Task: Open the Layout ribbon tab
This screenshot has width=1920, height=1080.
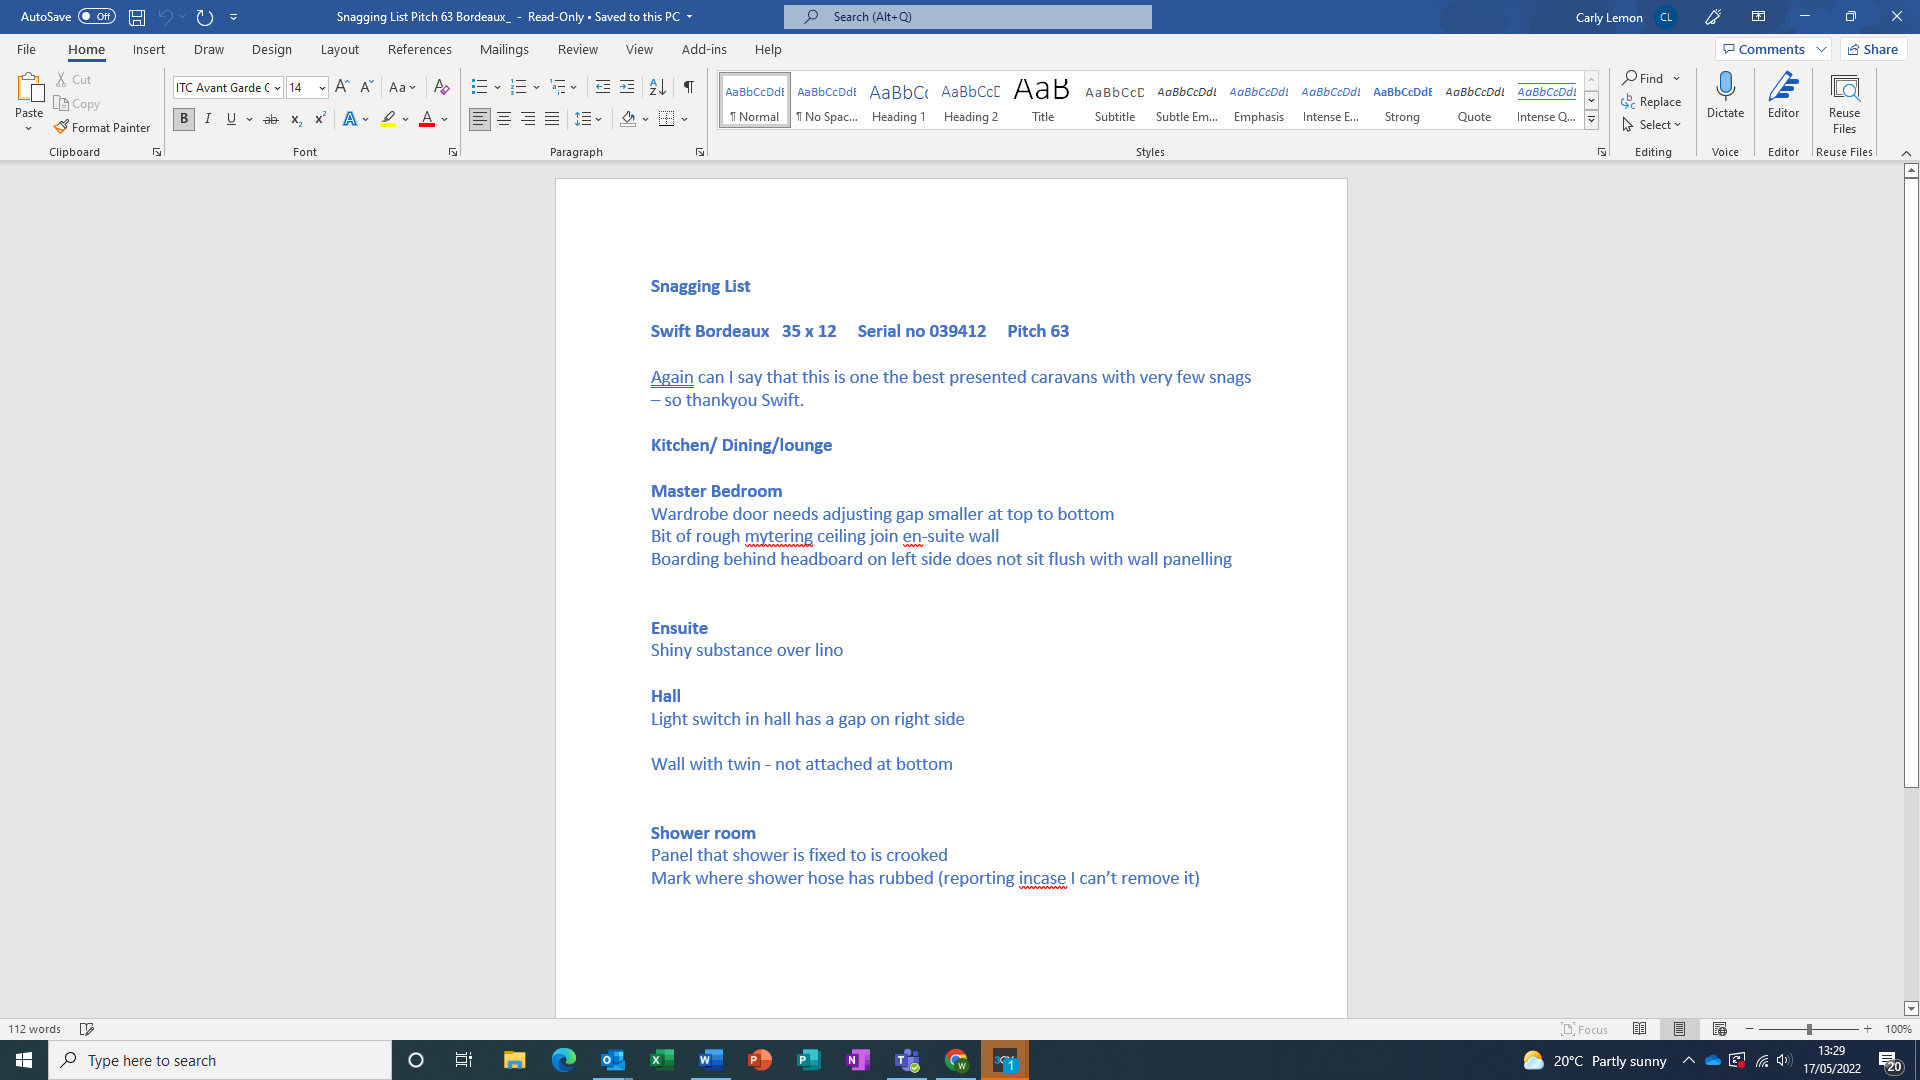Action: 339,49
